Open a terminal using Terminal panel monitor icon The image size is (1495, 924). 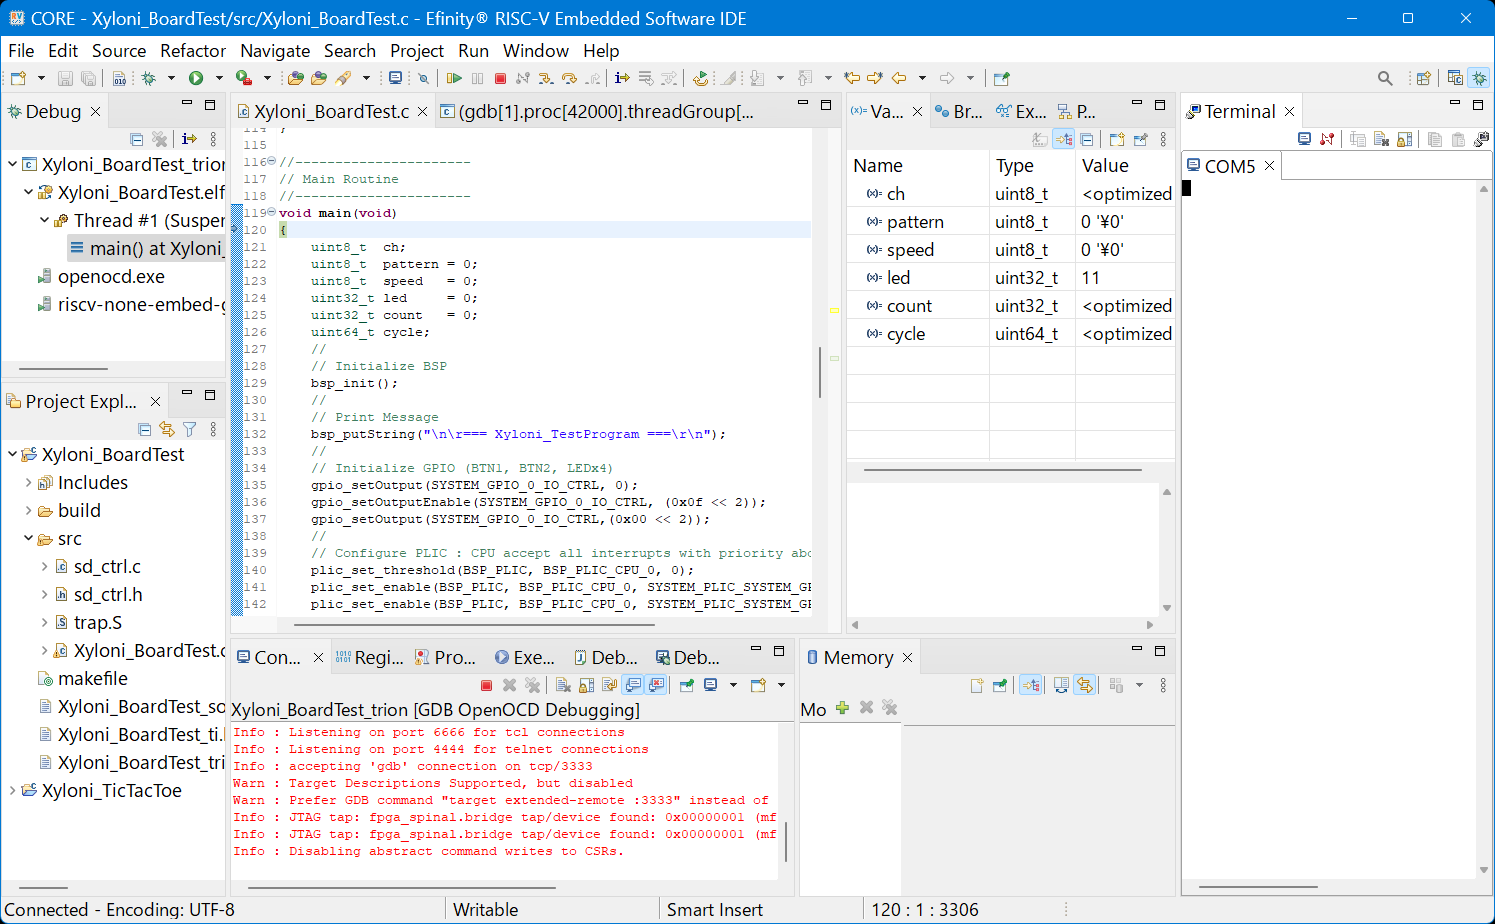[x=1304, y=139]
